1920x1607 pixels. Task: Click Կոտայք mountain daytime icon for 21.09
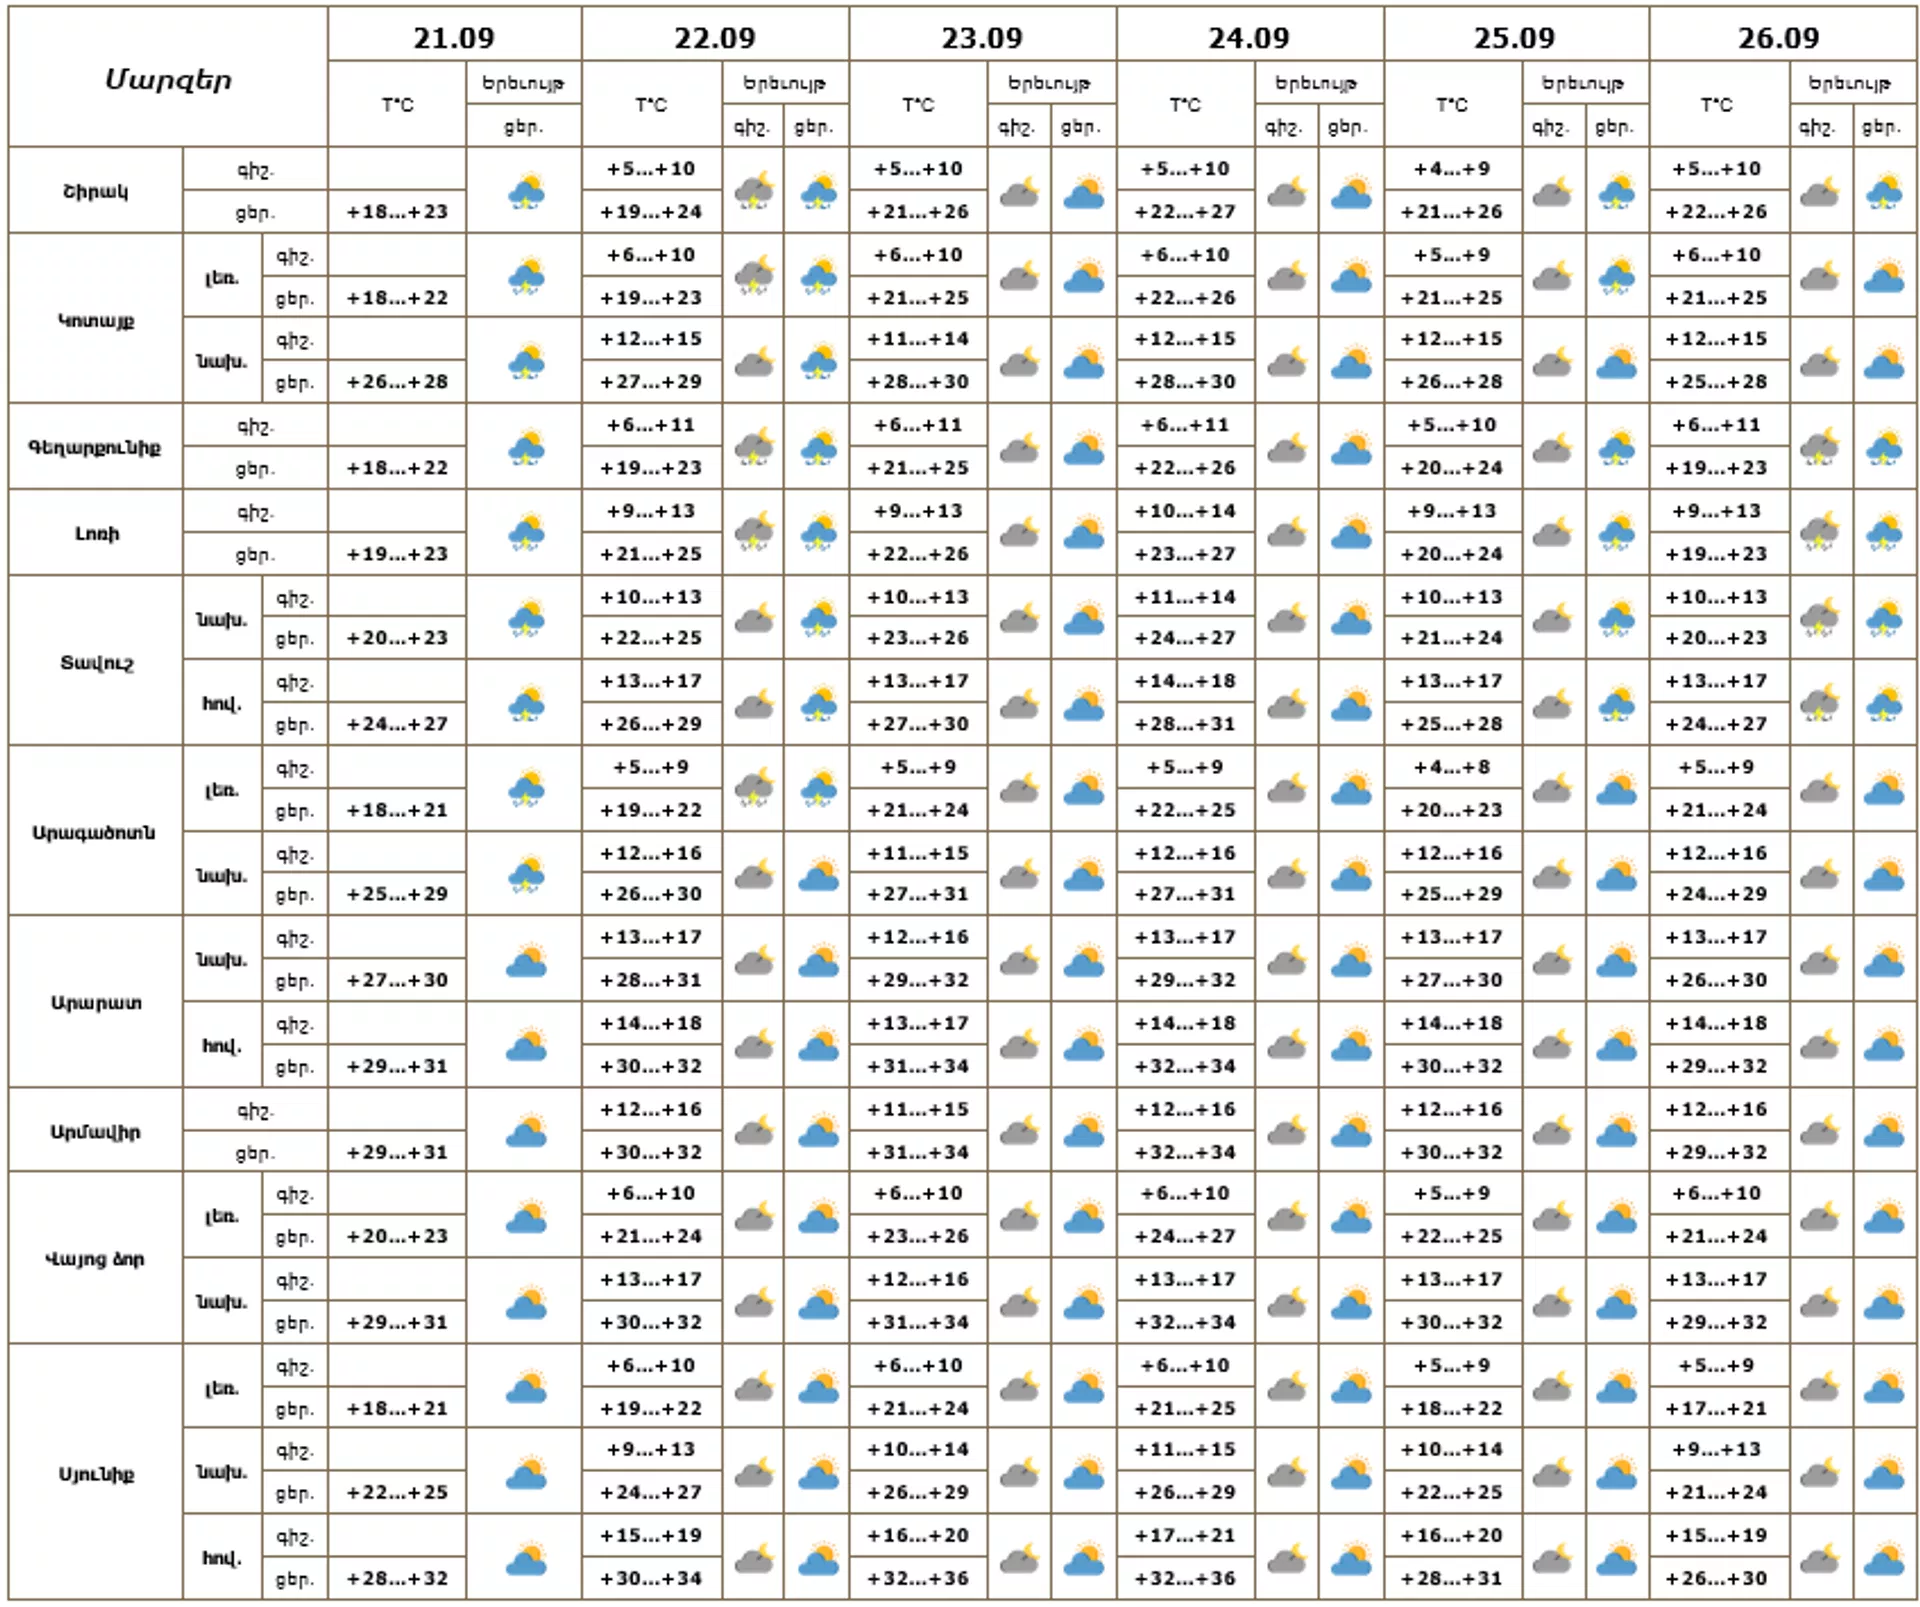[526, 276]
